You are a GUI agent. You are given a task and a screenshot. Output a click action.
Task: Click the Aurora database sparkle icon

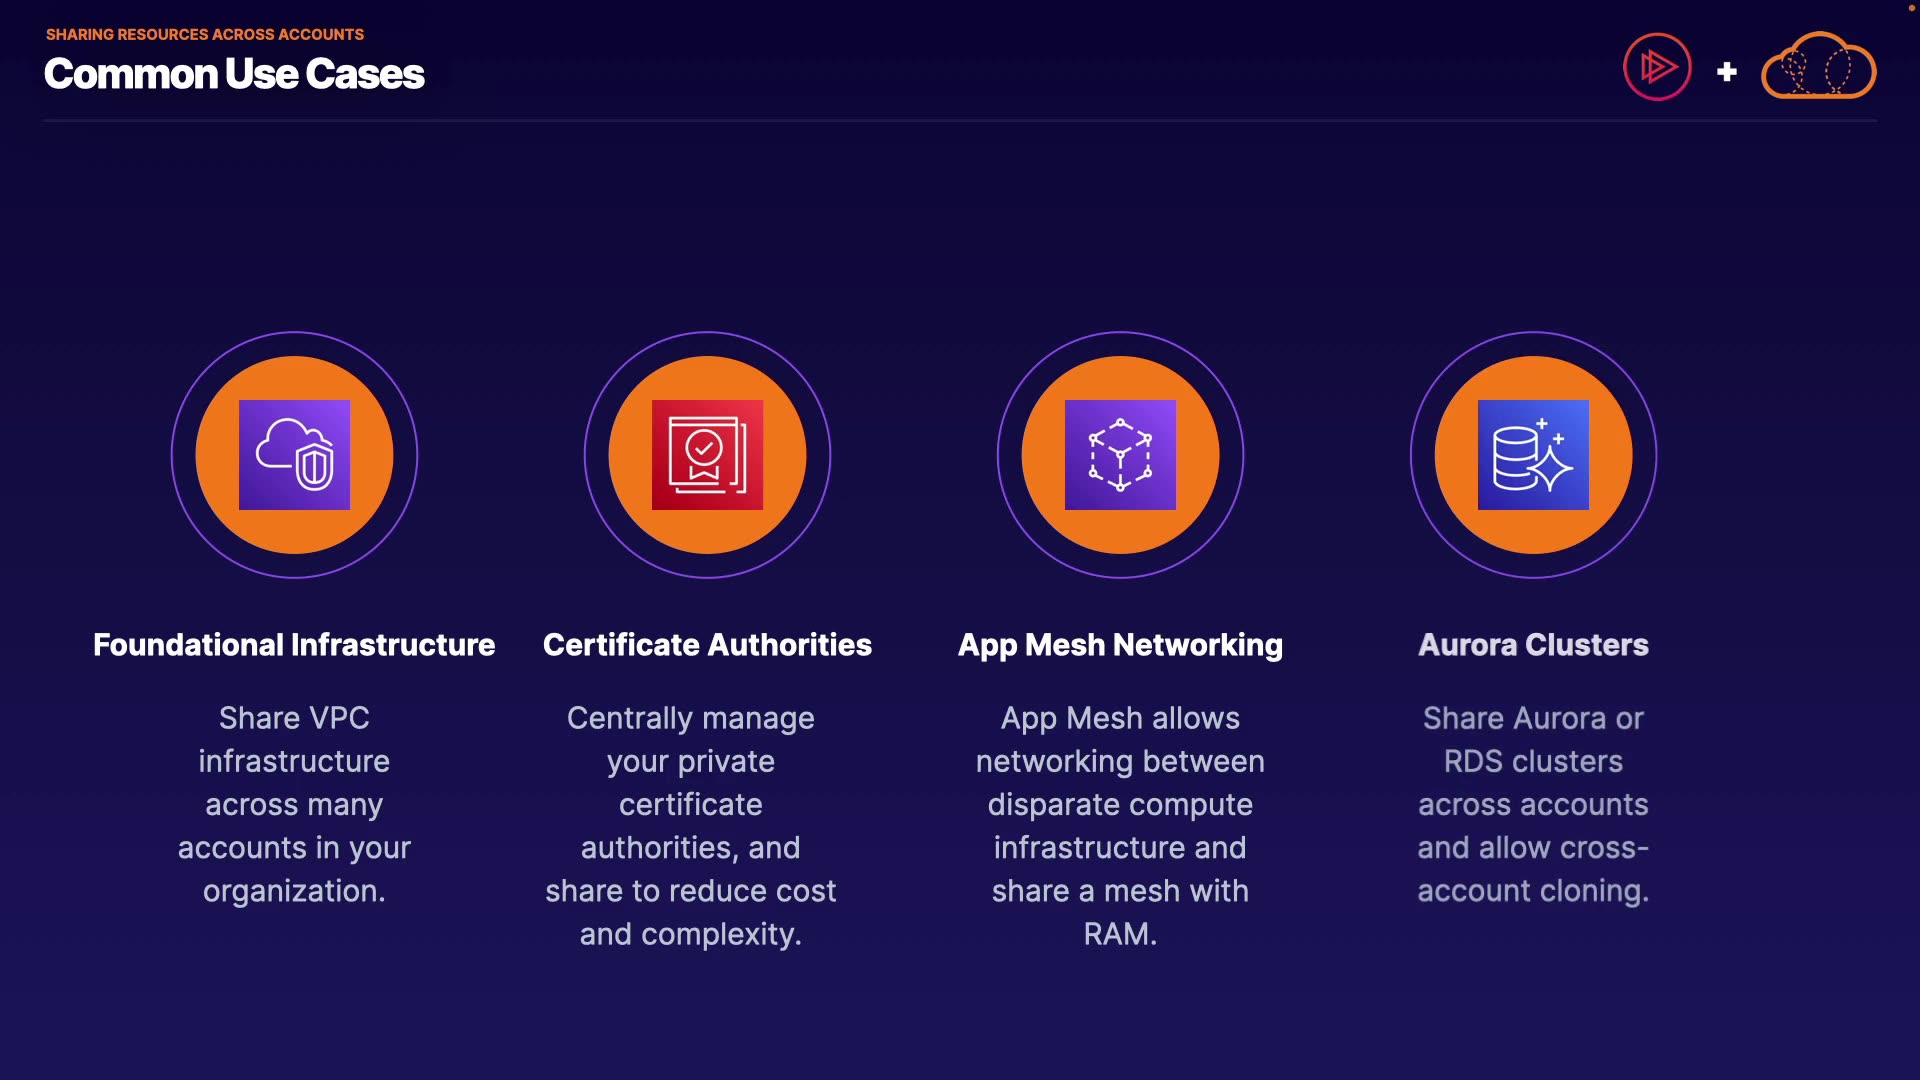pos(1533,455)
